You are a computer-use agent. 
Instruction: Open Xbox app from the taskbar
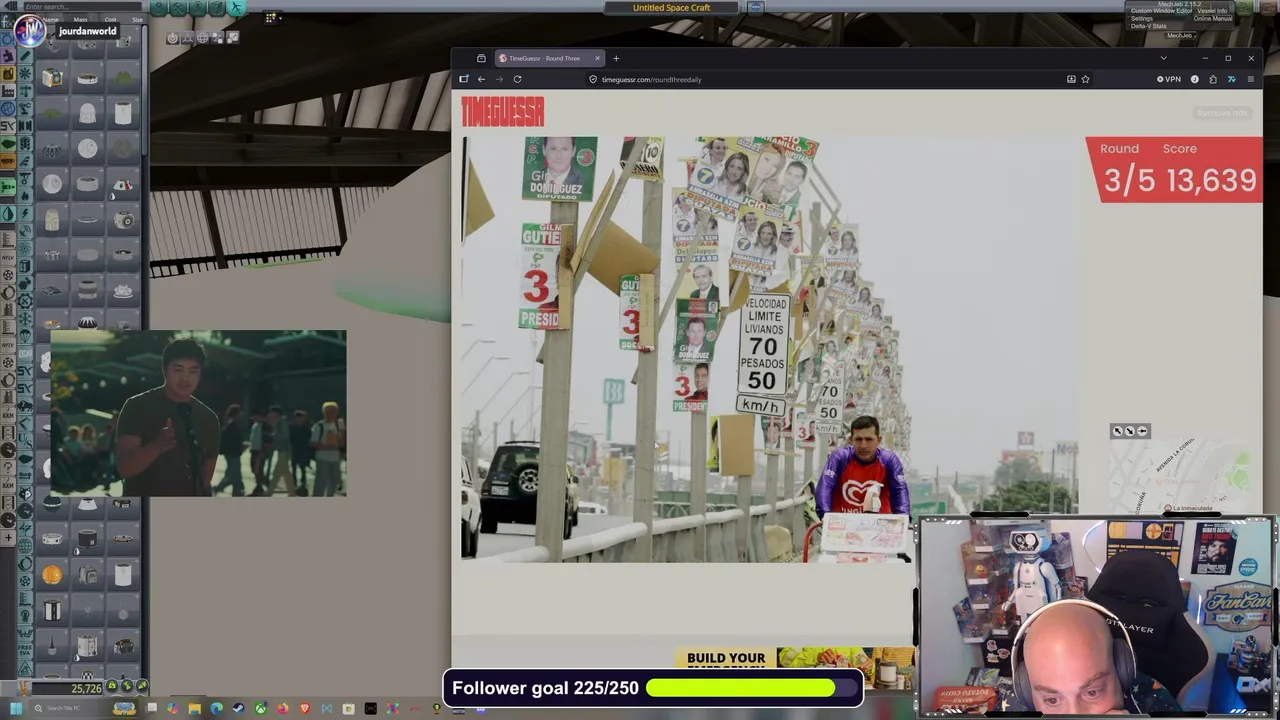(x=260, y=709)
